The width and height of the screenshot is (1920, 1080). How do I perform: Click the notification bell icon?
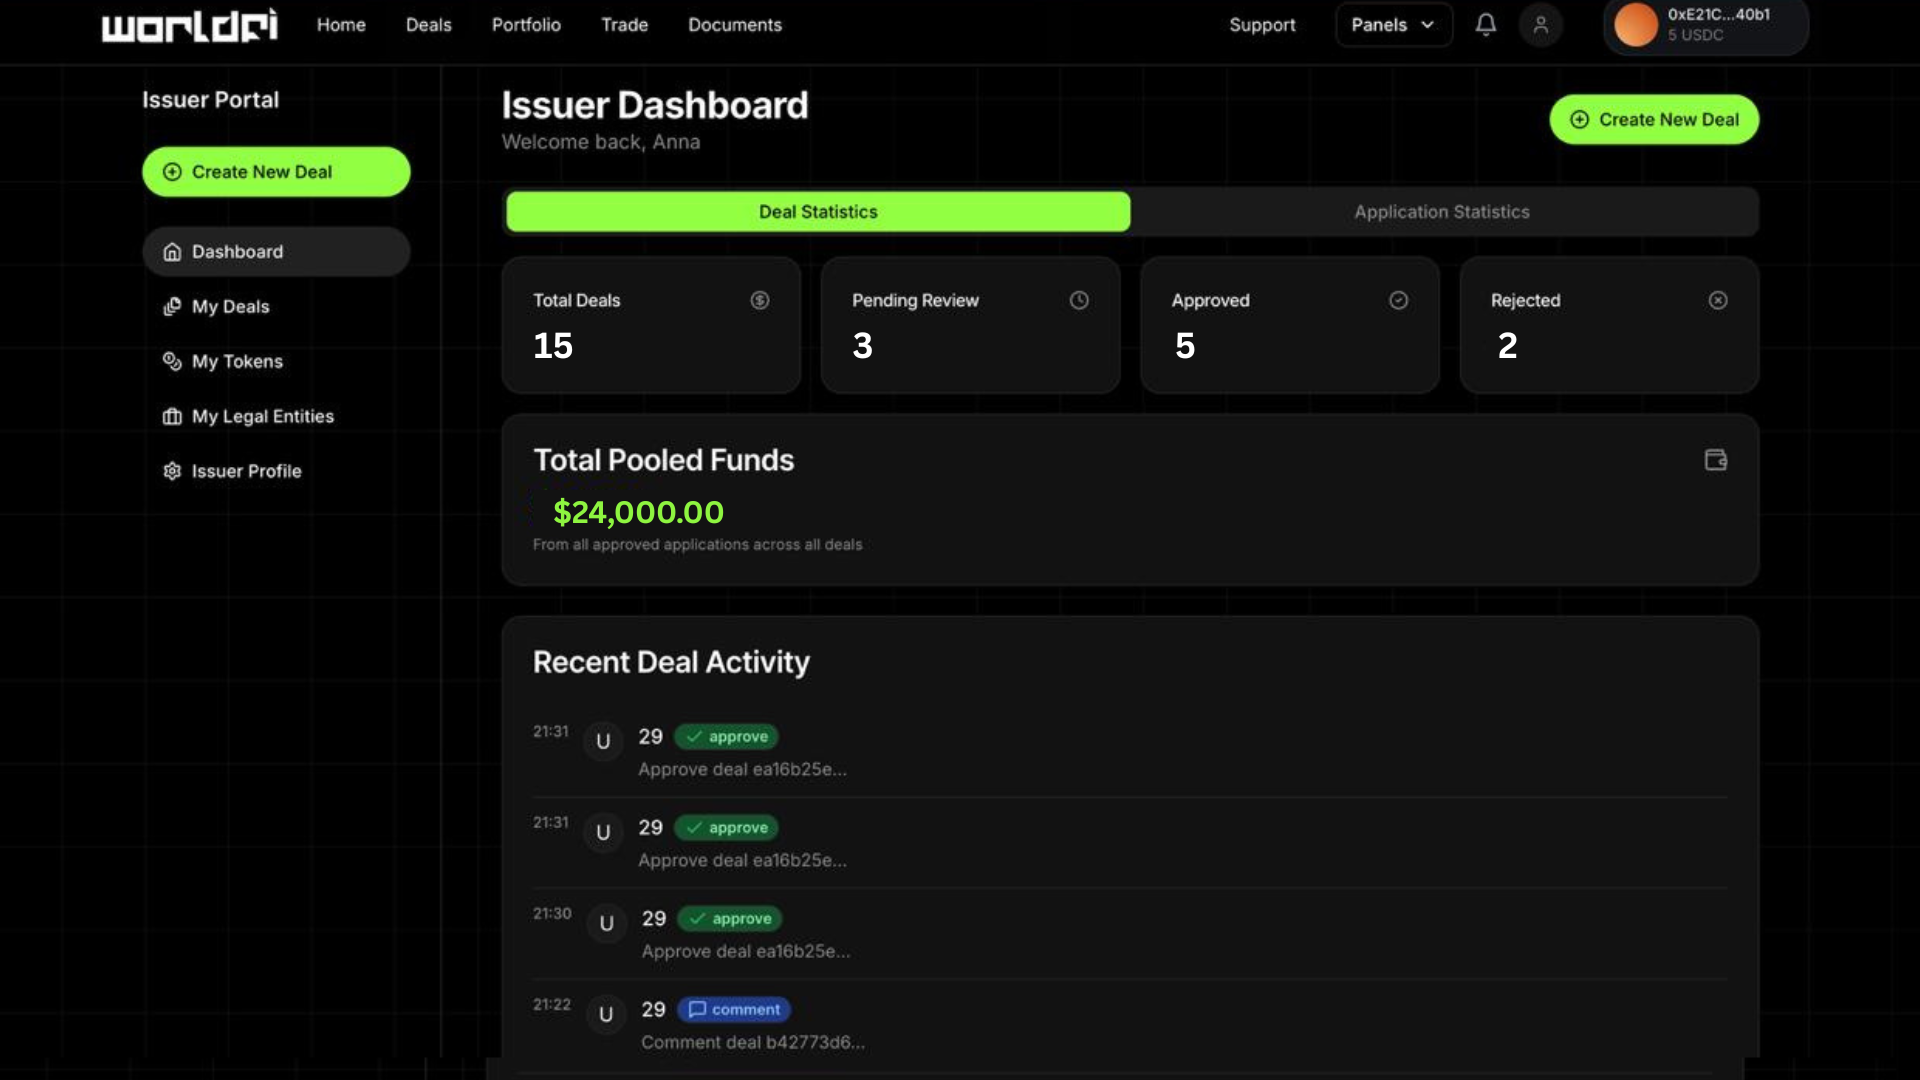(1486, 25)
